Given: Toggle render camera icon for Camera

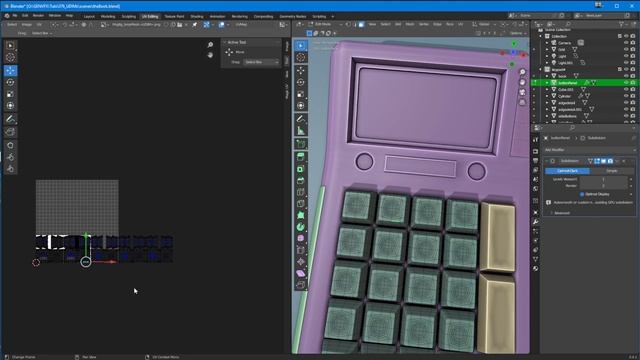Looking at the screenshot, I should click(x=633, y=43).
